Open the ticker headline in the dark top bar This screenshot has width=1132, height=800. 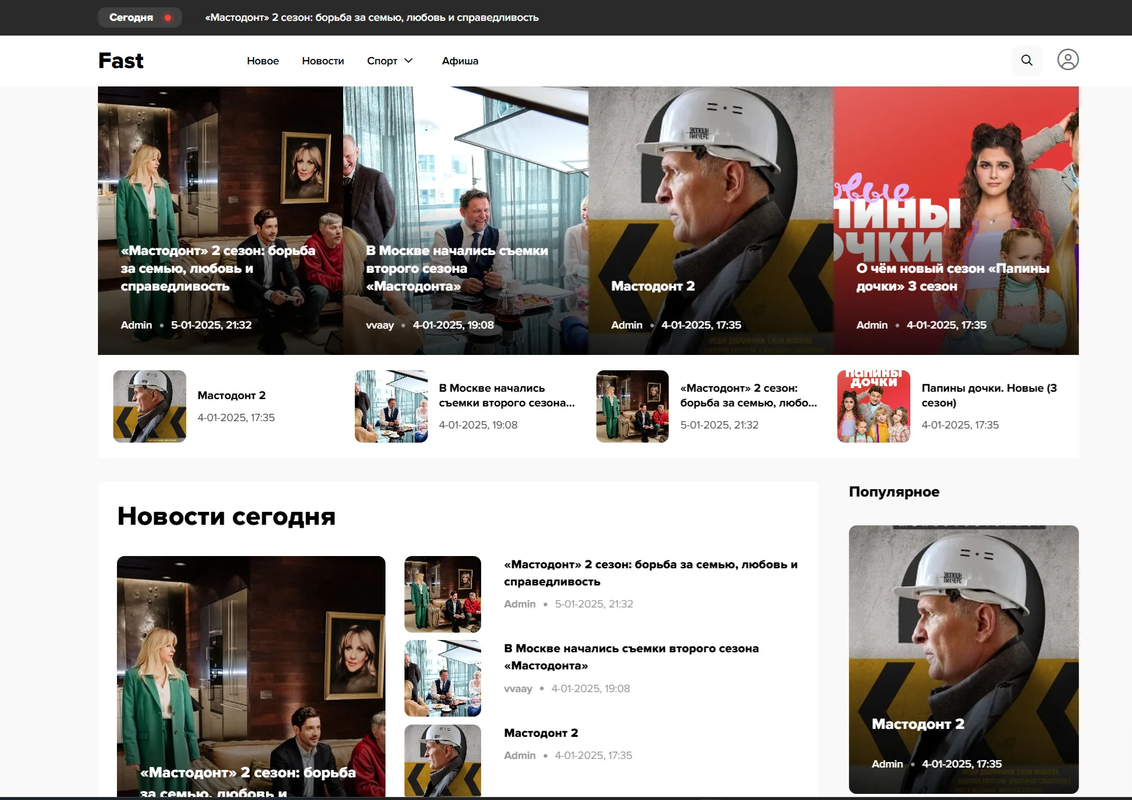372,17
